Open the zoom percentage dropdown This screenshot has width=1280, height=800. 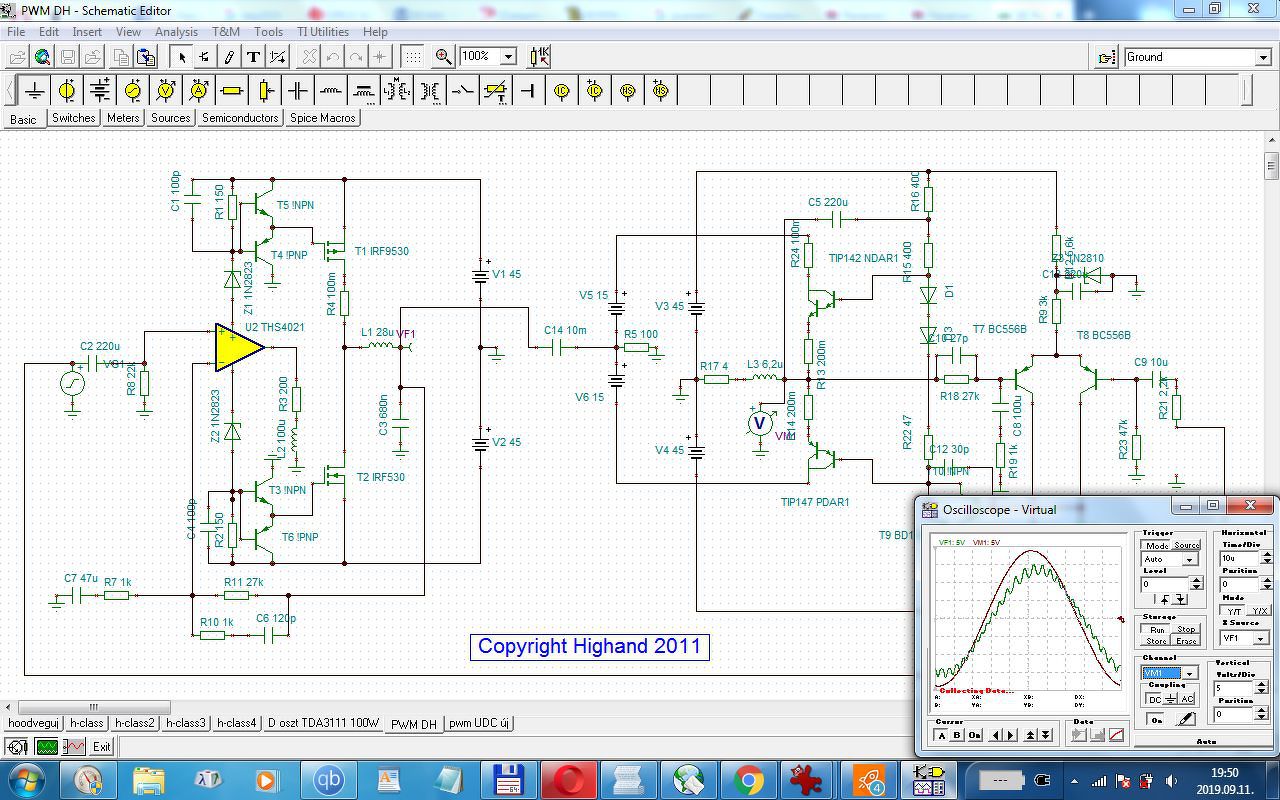click(508, 57)
